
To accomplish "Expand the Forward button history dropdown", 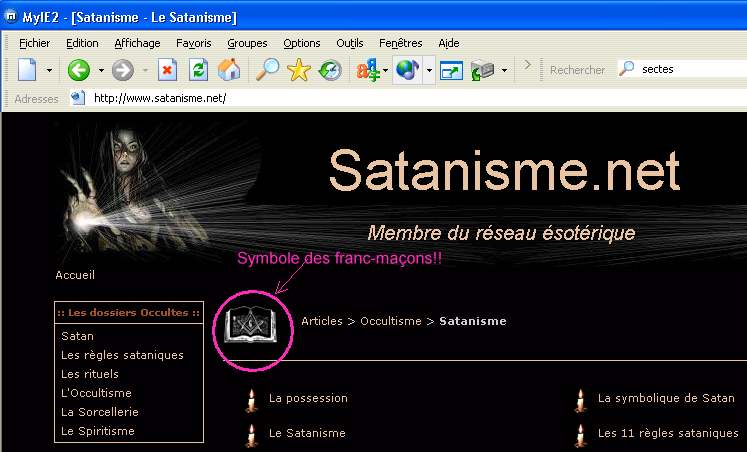I will (145, 70).
